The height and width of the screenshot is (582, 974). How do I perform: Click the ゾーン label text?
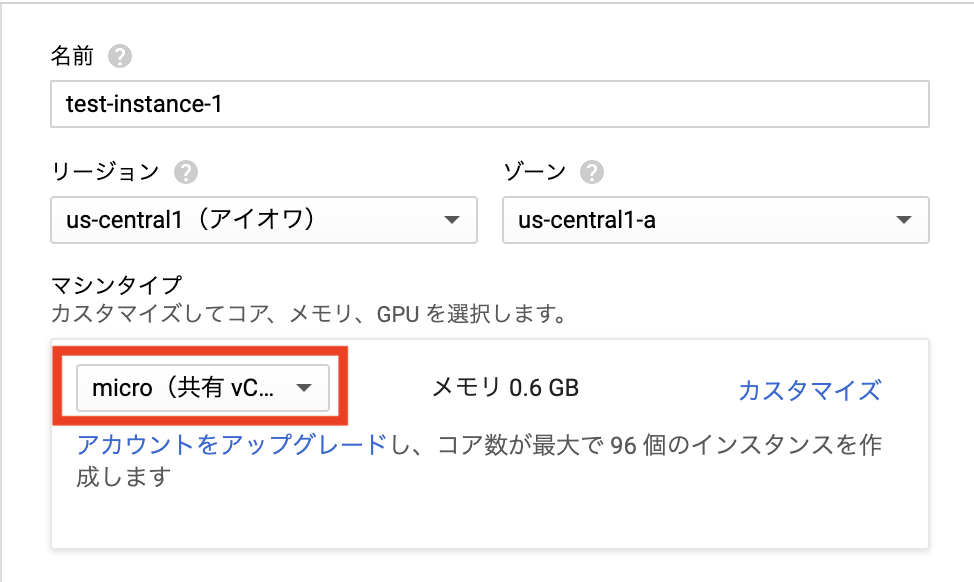pos(535,171)
